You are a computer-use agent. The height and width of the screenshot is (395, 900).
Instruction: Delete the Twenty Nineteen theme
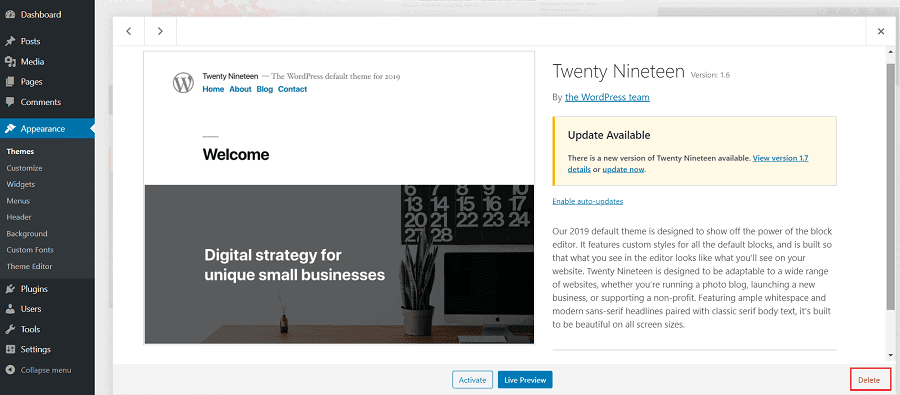pos(869,380)
